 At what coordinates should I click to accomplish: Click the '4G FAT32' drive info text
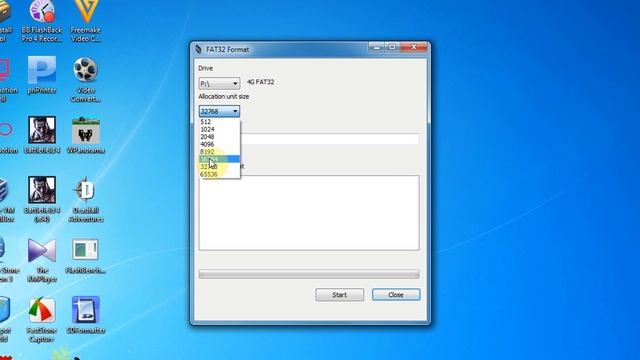click(x=260, y=82)
